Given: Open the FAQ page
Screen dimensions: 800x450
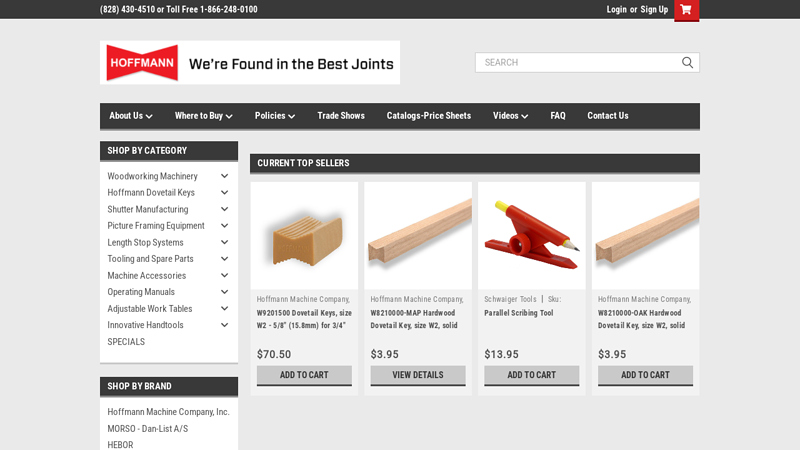Looking at the screenshot, I should click(557, 116).
